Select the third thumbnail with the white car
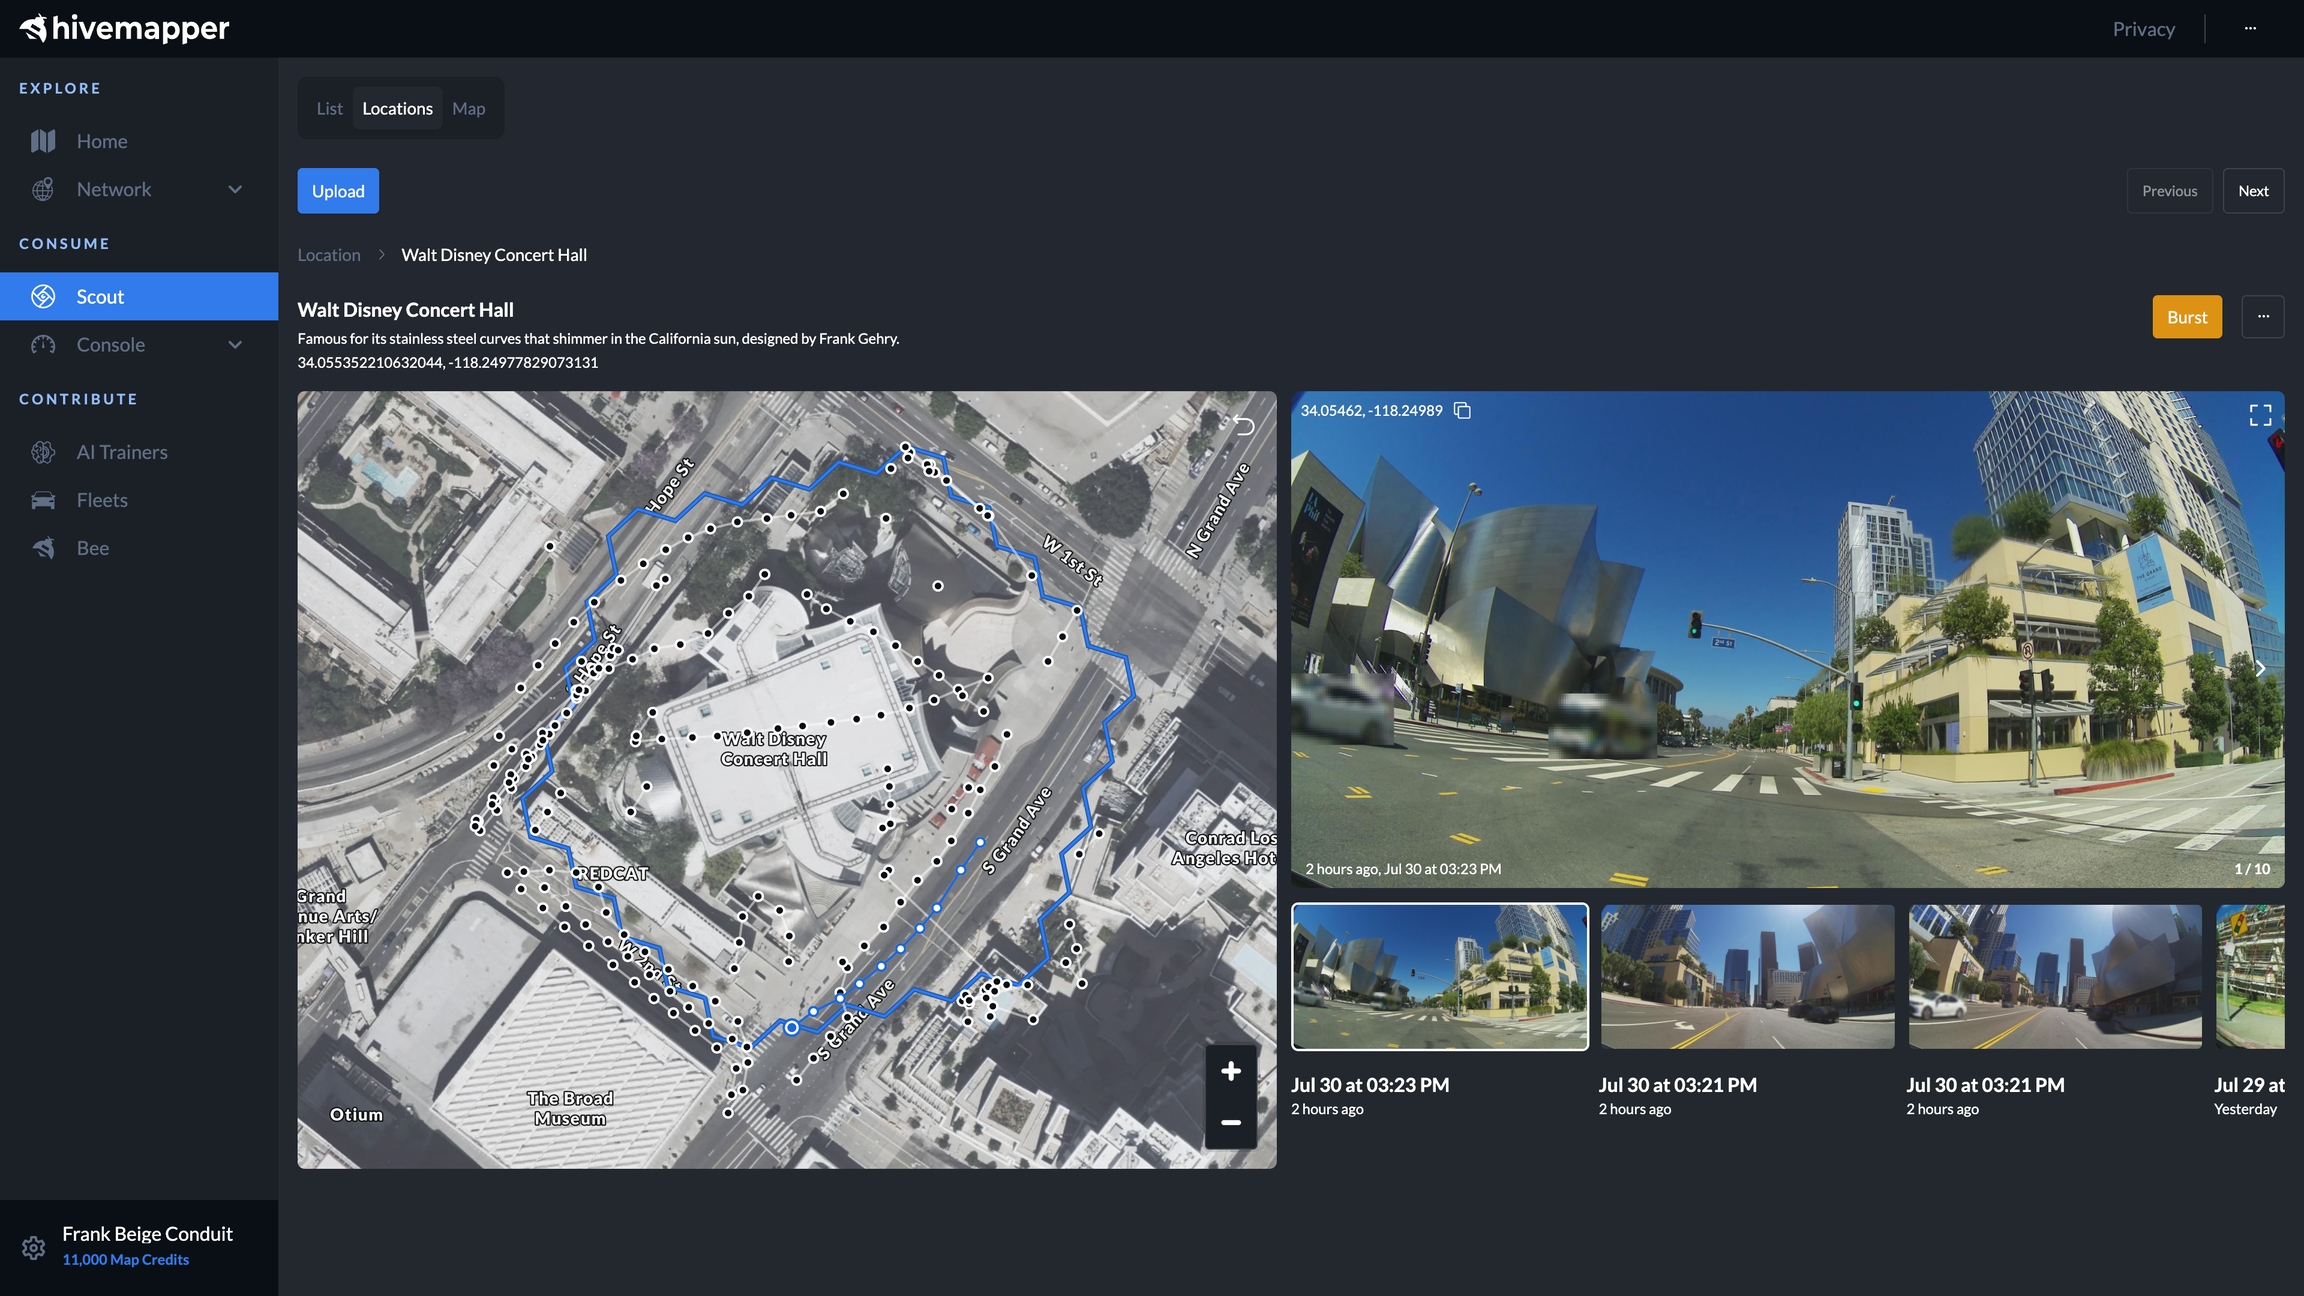The height and width of the screenshot is (1296, 2304). (2055, 977)
